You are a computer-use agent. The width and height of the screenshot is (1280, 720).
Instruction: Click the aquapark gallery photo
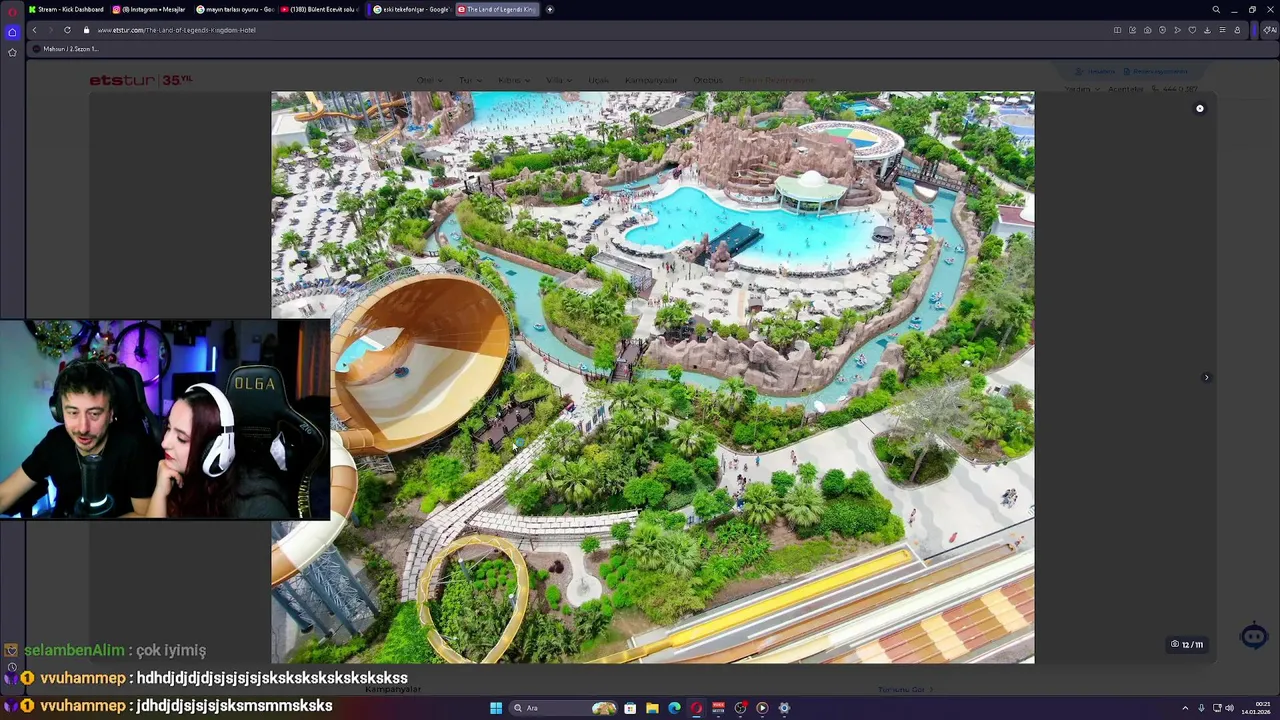653,377
